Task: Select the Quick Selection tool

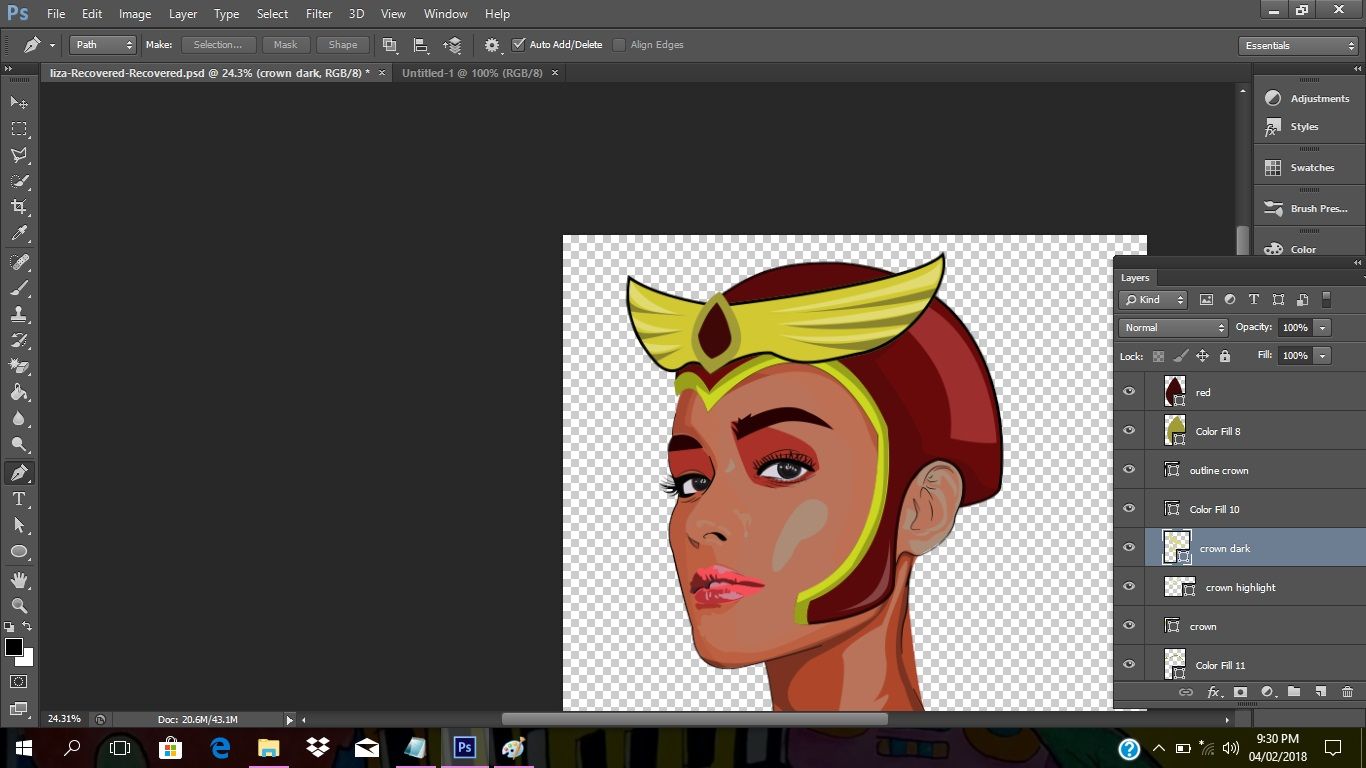Action: (x=19, y=181)
